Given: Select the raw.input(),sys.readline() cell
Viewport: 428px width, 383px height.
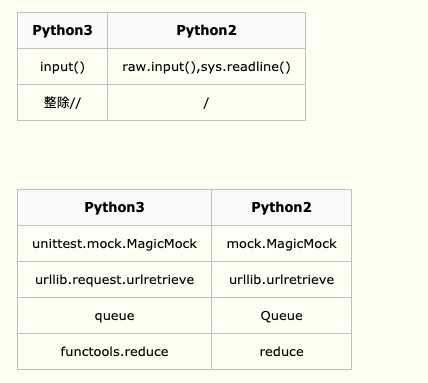Looking at the screenshot, I should (206, 67).
